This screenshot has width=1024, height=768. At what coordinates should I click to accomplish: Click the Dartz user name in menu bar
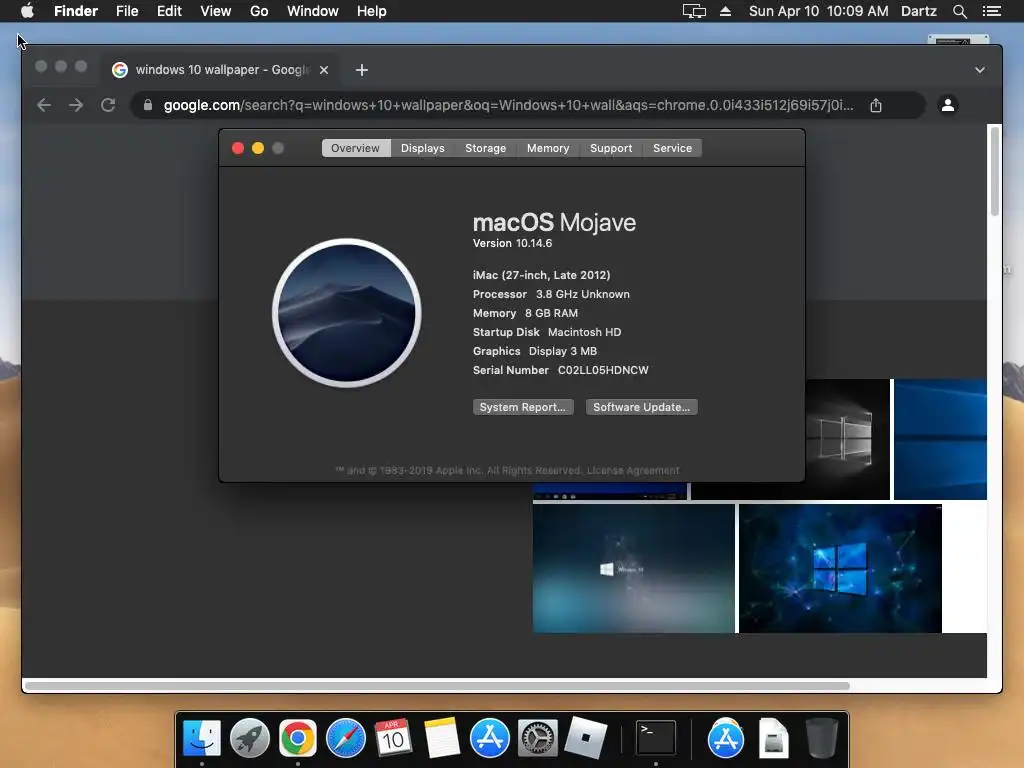[x=919, y=11]
